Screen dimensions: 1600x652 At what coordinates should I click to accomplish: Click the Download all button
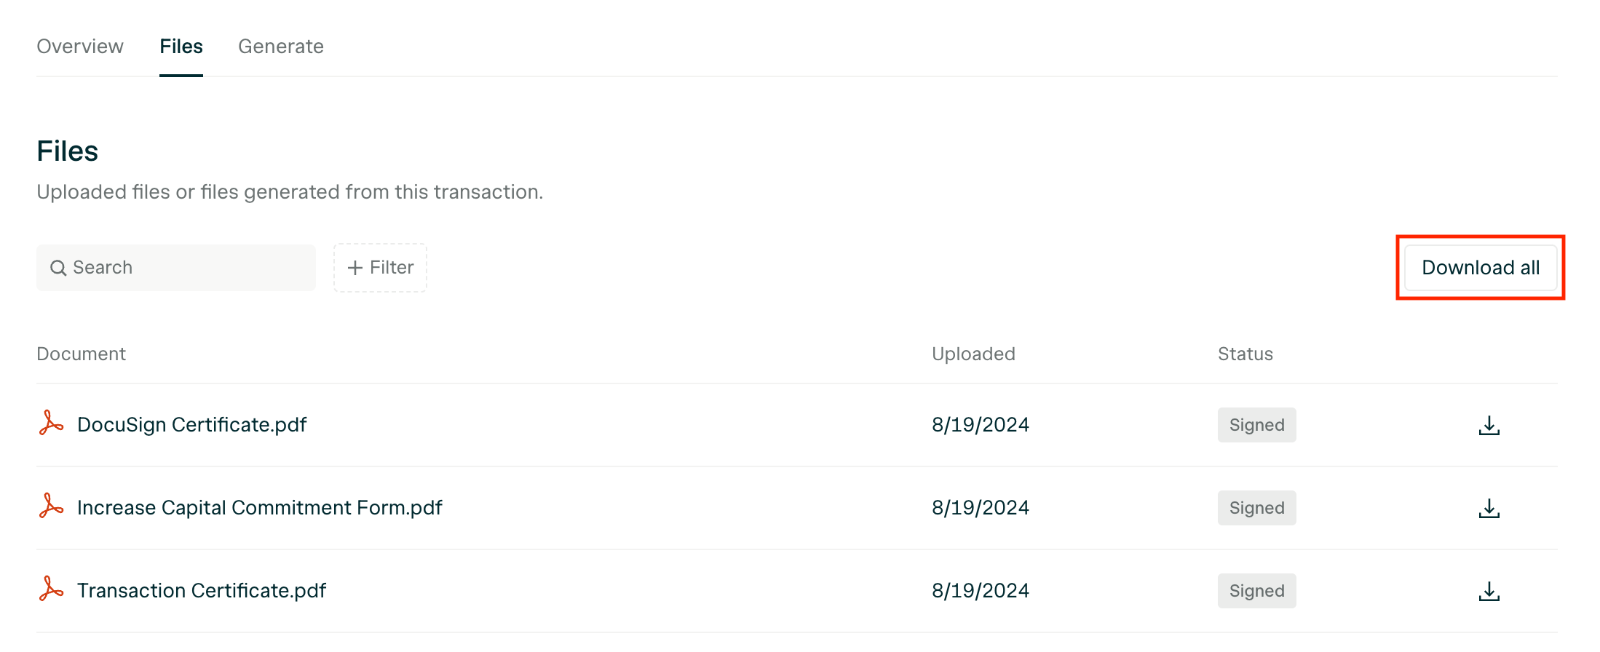(x=1481, y=268)
